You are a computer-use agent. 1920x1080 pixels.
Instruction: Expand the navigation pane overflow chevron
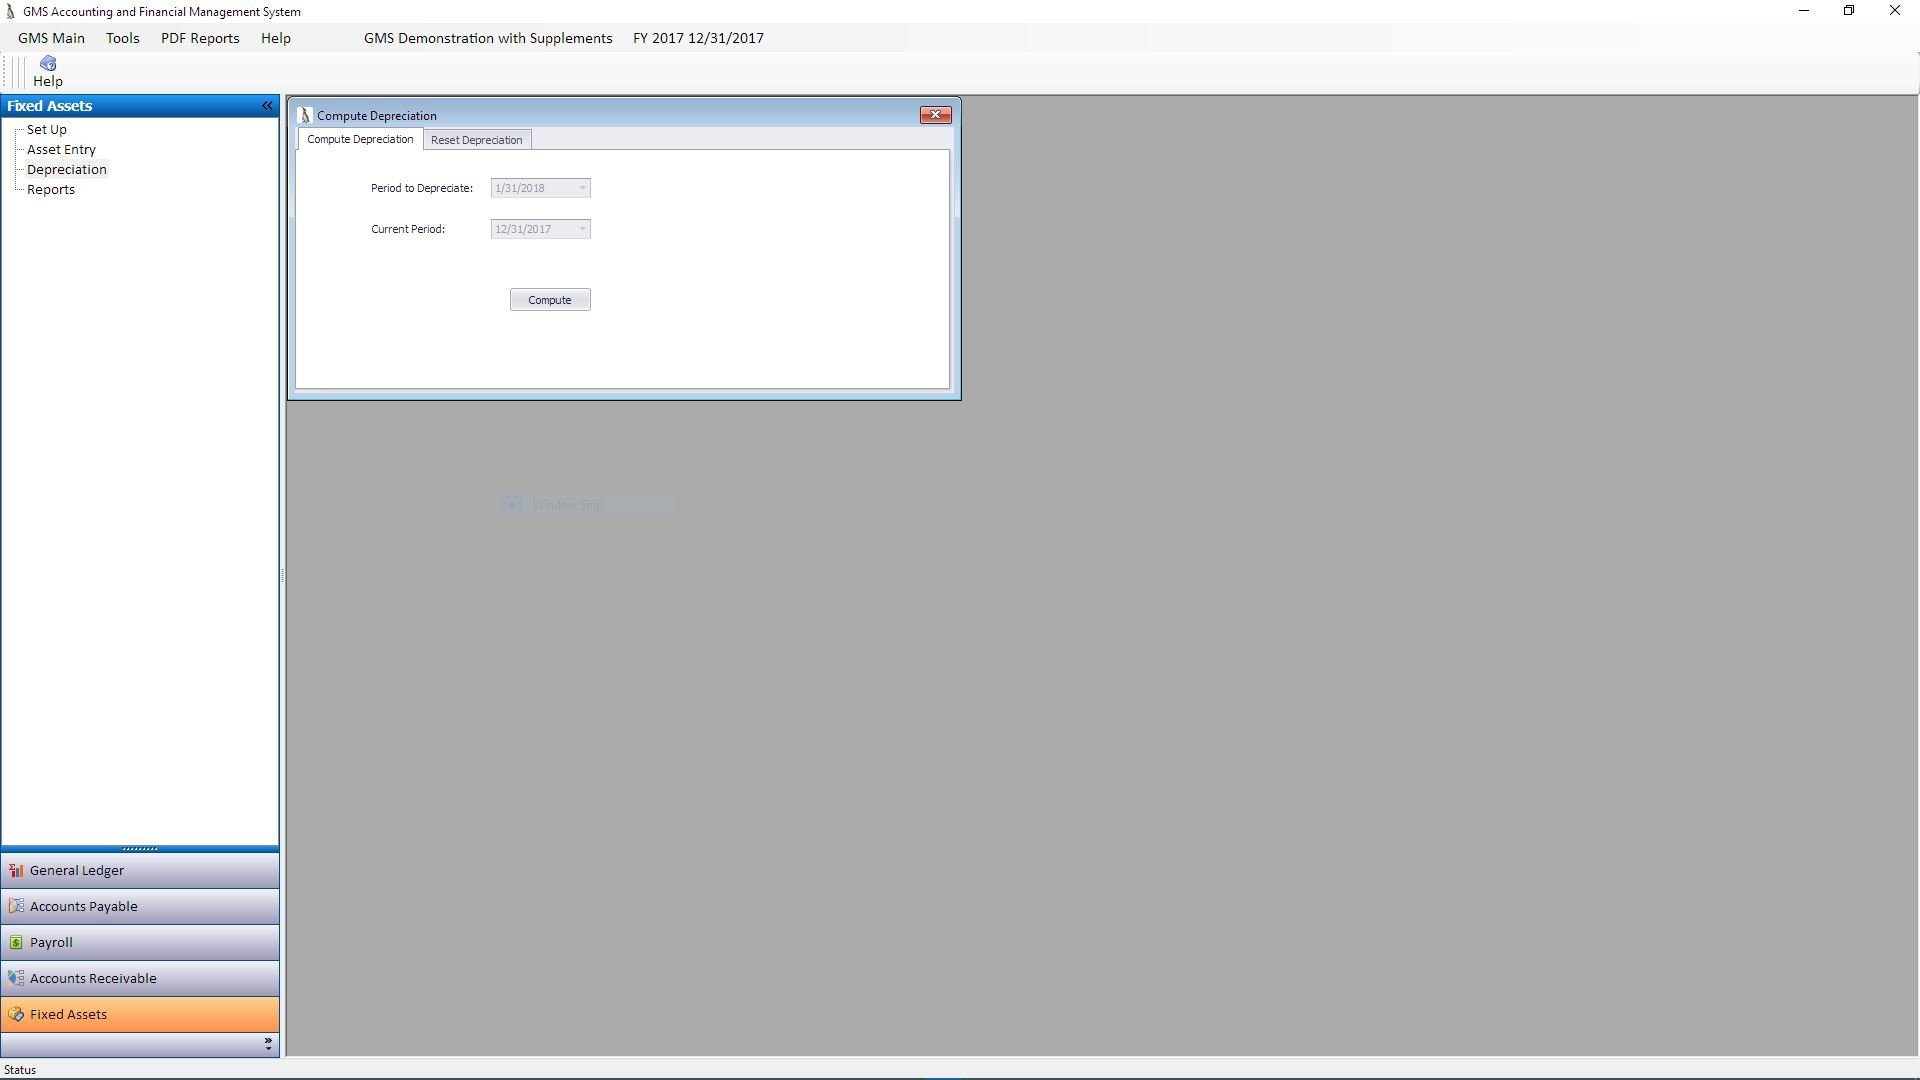point(267,1044)
